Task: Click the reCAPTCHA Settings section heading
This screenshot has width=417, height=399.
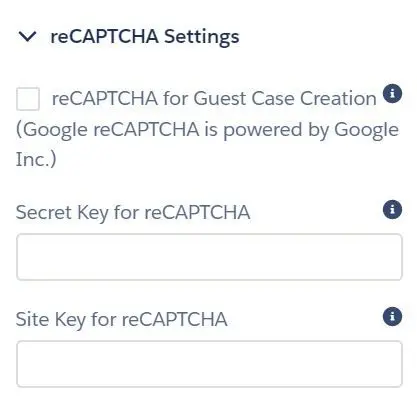Action: pos(145,36)
